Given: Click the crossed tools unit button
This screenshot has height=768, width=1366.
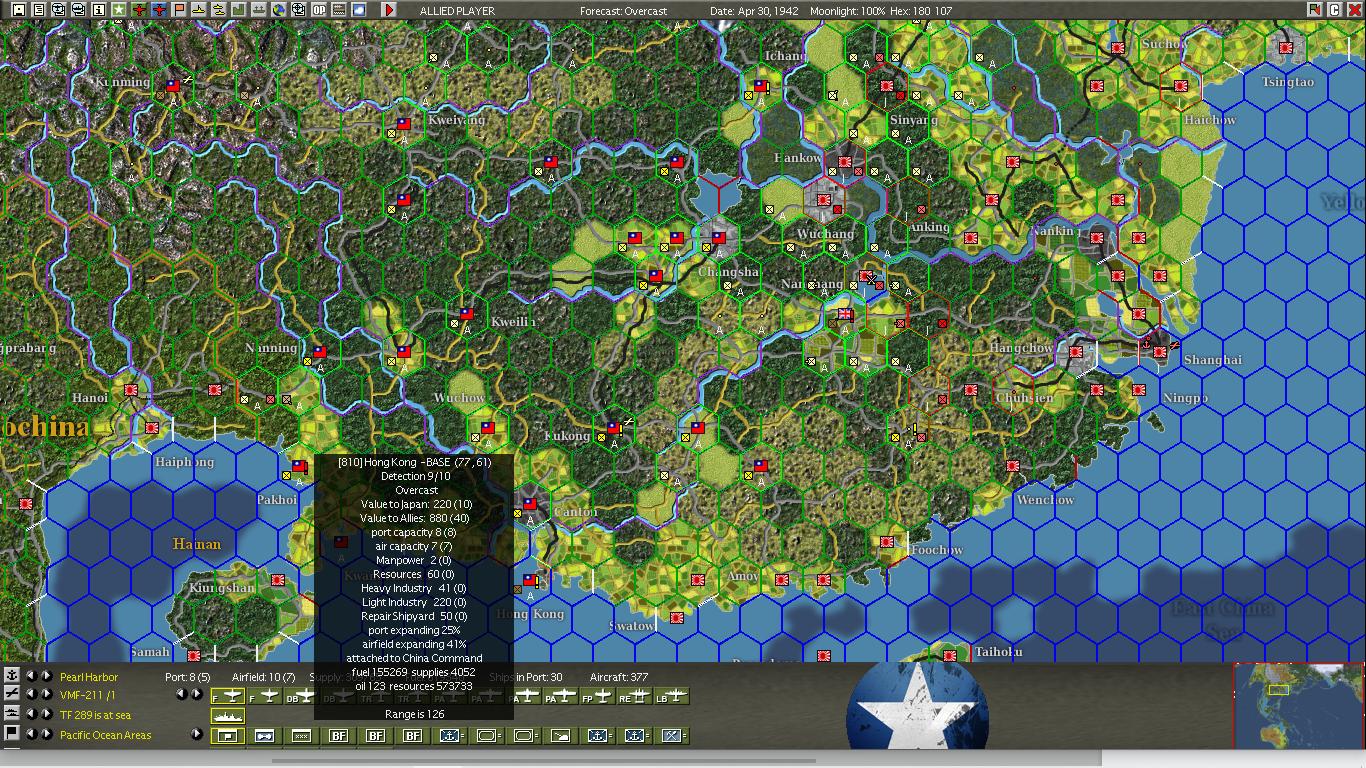Looking at the screenshot, I should (671, 736).
